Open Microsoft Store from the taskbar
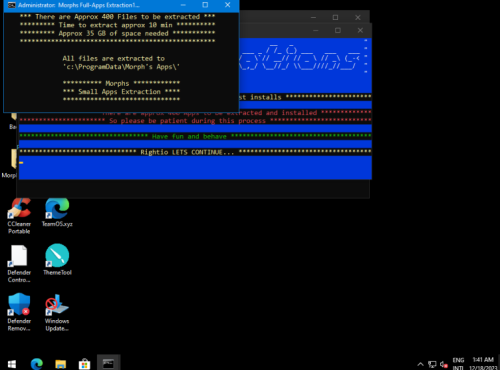 pyautogui.click(x=84, y=364)
